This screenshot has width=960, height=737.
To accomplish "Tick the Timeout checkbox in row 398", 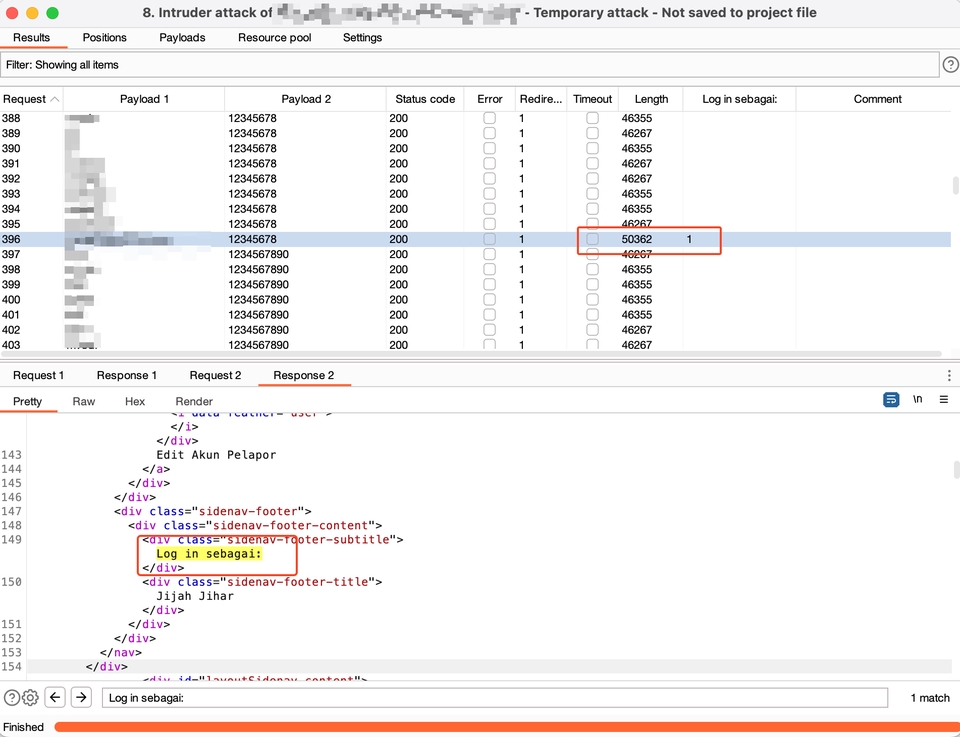I will coord(592,269).
